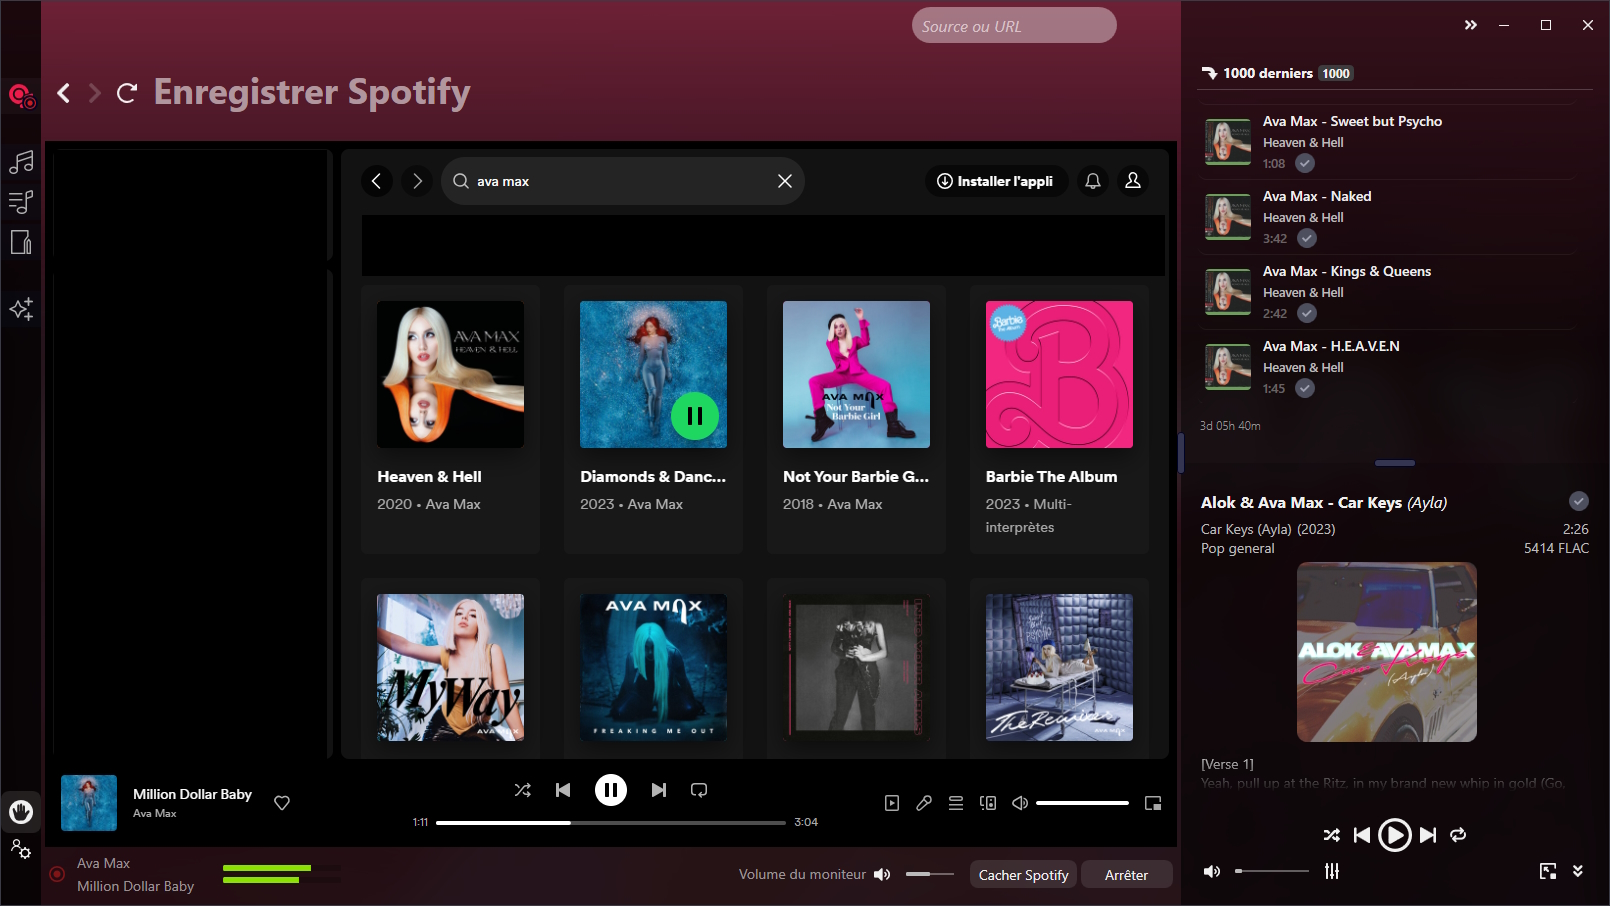Go forward with the header forward arrow
The width and height of the screenshot is (1610, 906).
(x=95, y=93)
